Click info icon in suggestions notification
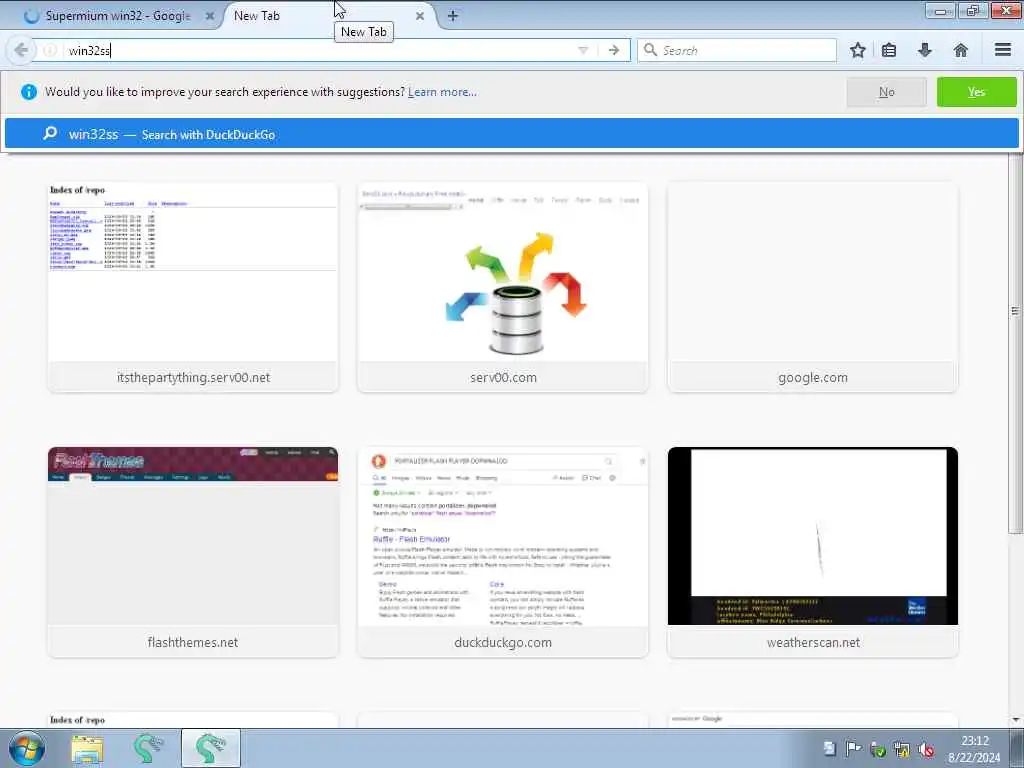This screenshot has width=1024, height=768. coord(29,92)
